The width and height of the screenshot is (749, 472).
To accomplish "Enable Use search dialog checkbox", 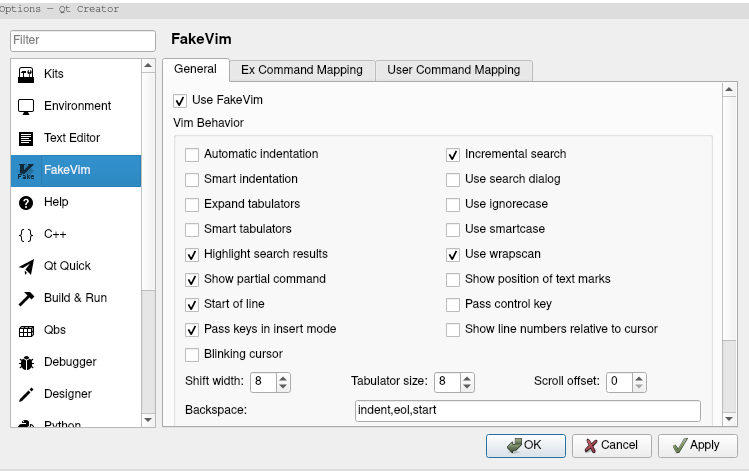I will click(x=453, y=180).
